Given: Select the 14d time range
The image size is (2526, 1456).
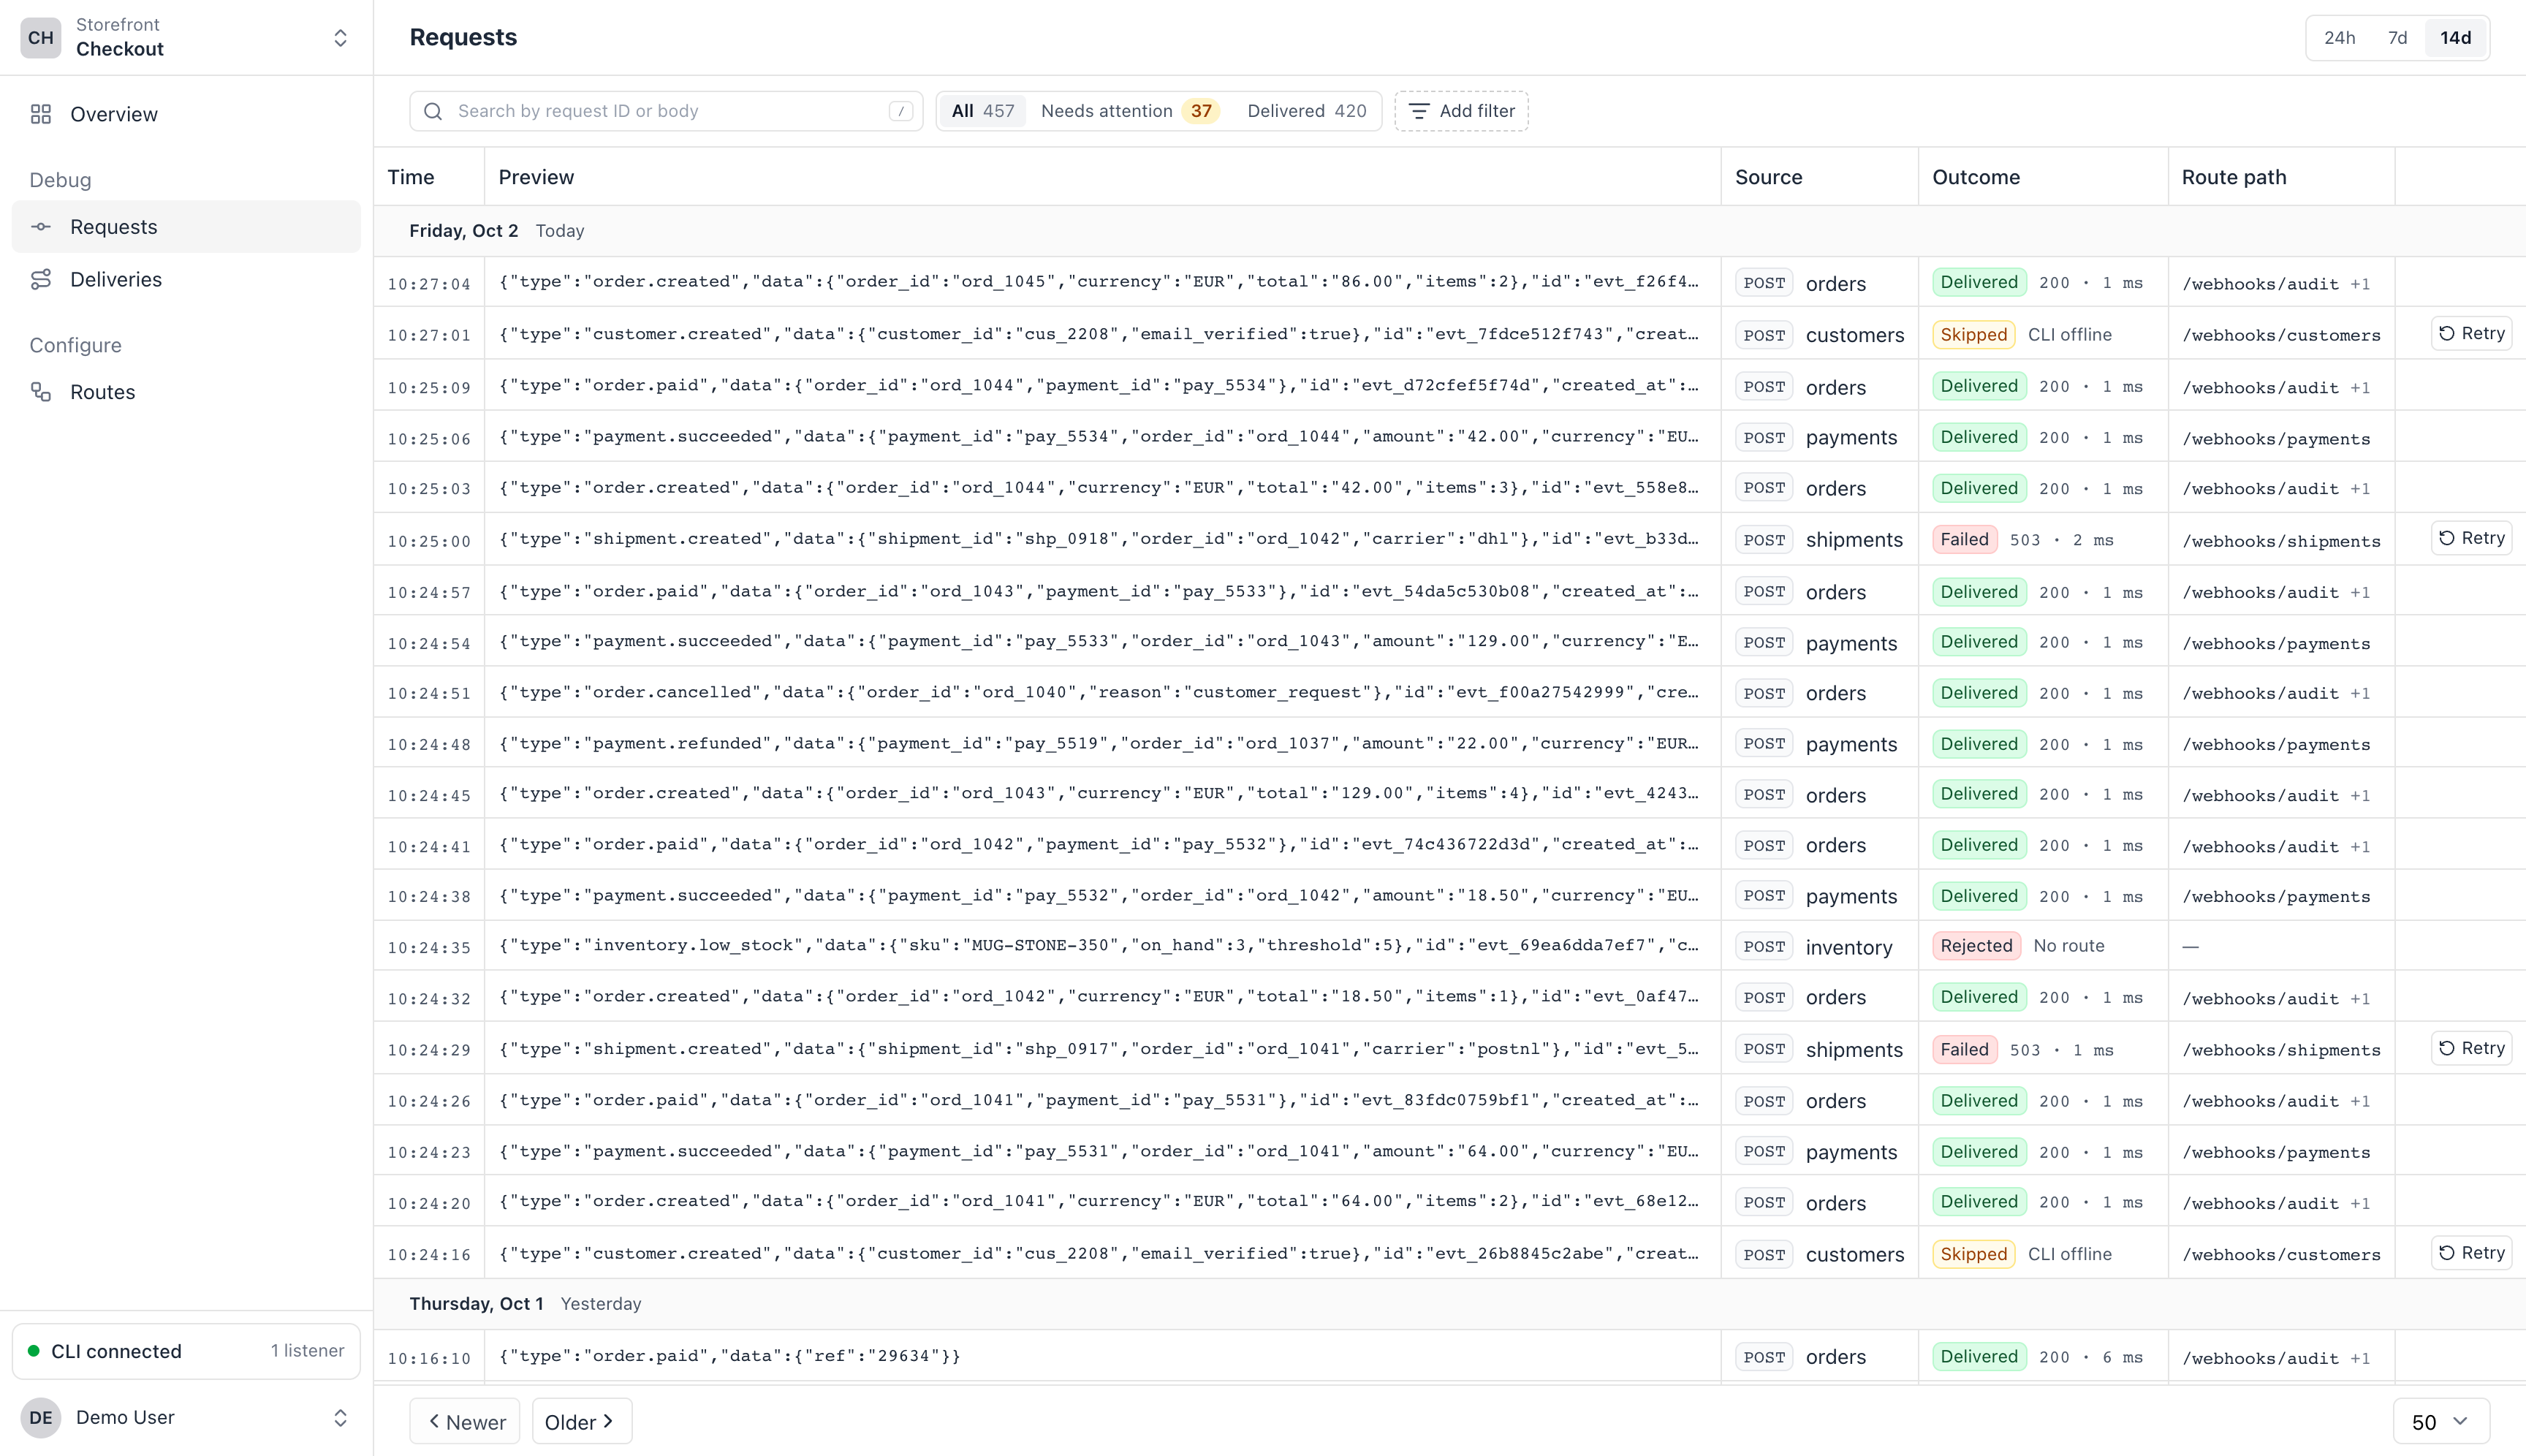Looking at the screenshot, I should coord(2455,38).
